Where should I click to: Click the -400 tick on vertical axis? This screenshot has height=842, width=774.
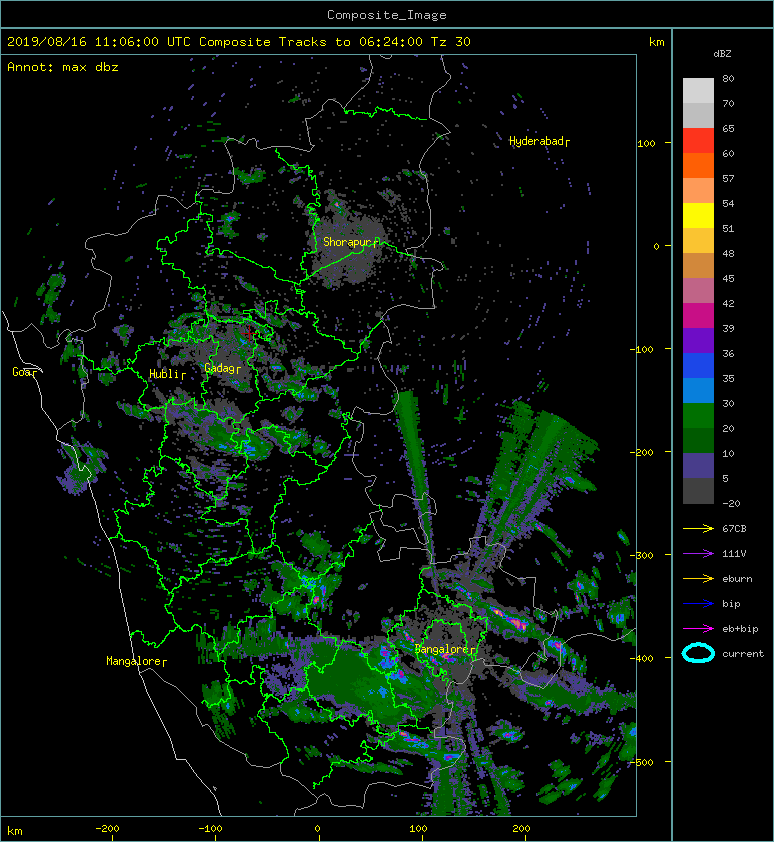[x=641, y=658]
